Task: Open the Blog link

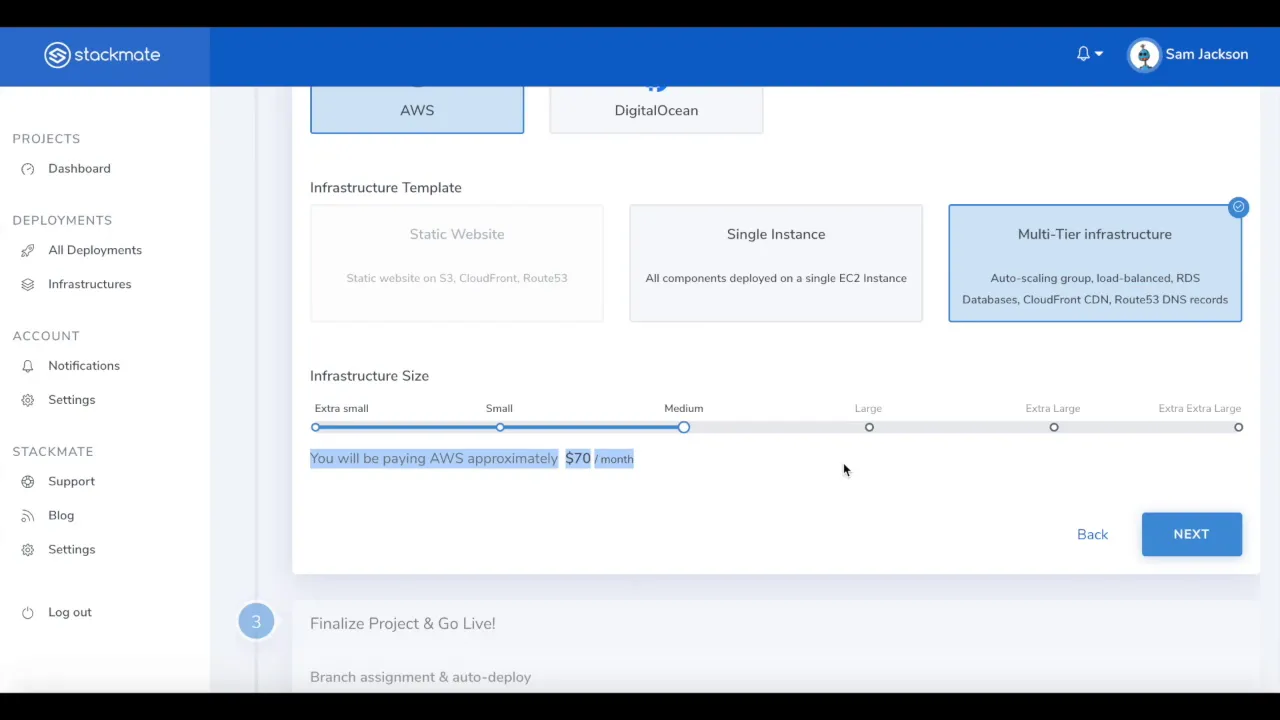Action: pyautogui.click(x=61, y=515)
